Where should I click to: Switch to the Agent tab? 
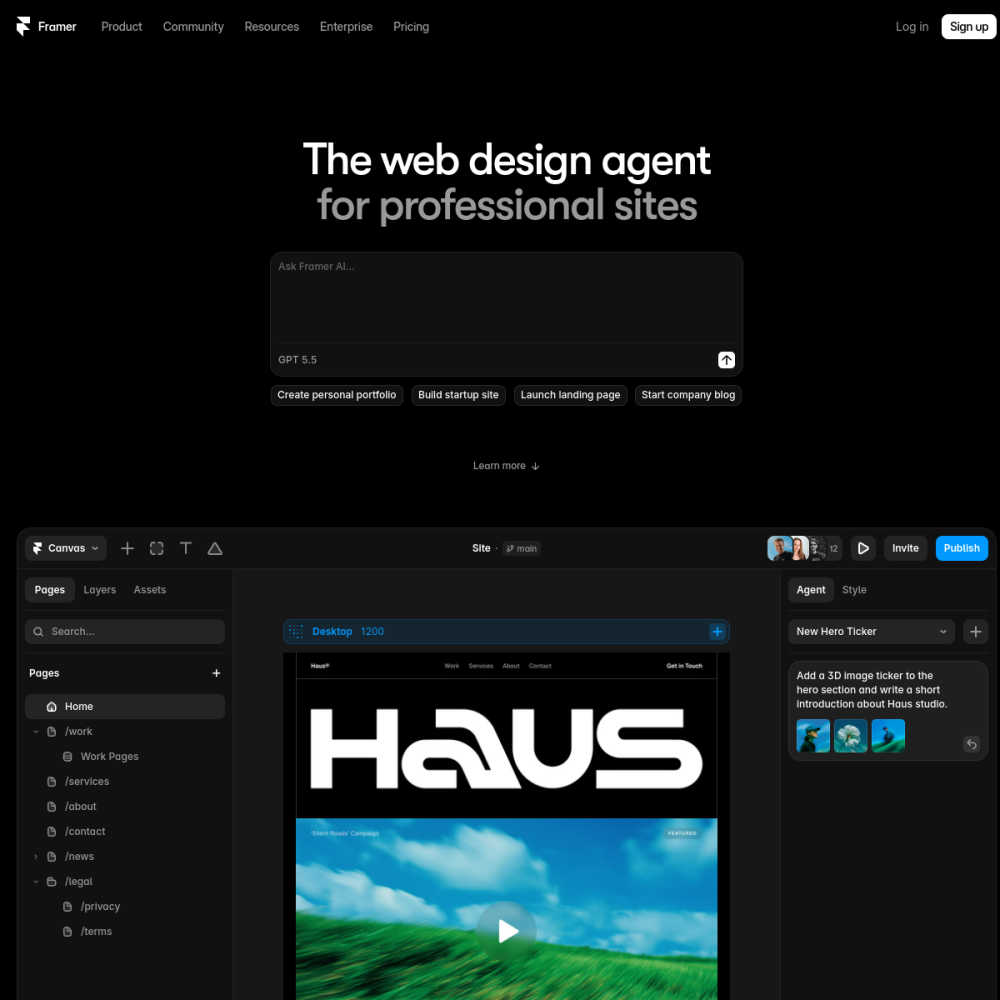coord(811,590)
